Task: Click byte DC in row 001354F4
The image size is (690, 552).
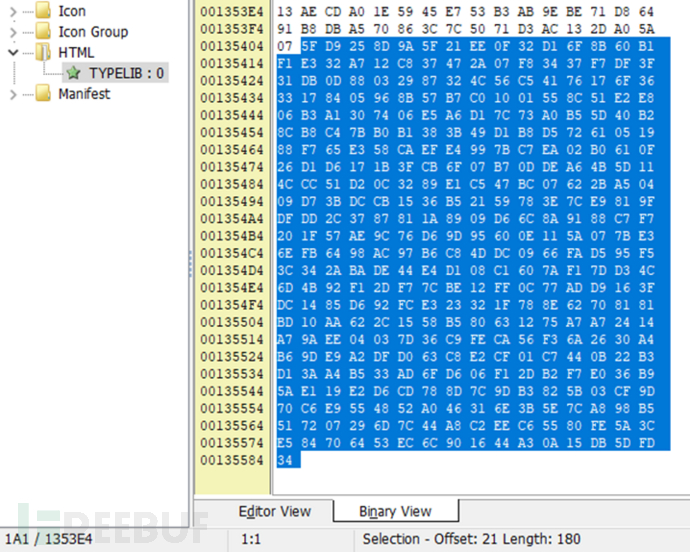Action: coord(285,305)
